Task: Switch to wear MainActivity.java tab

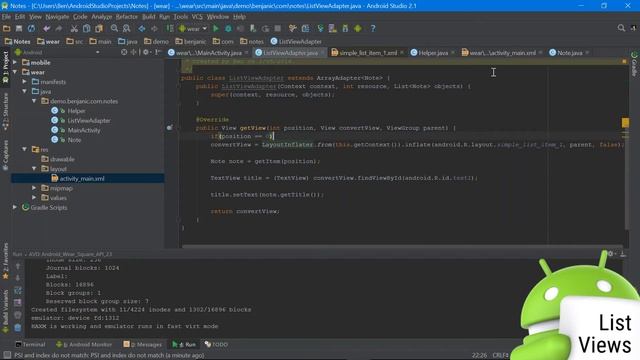Action: coord(208,53)
